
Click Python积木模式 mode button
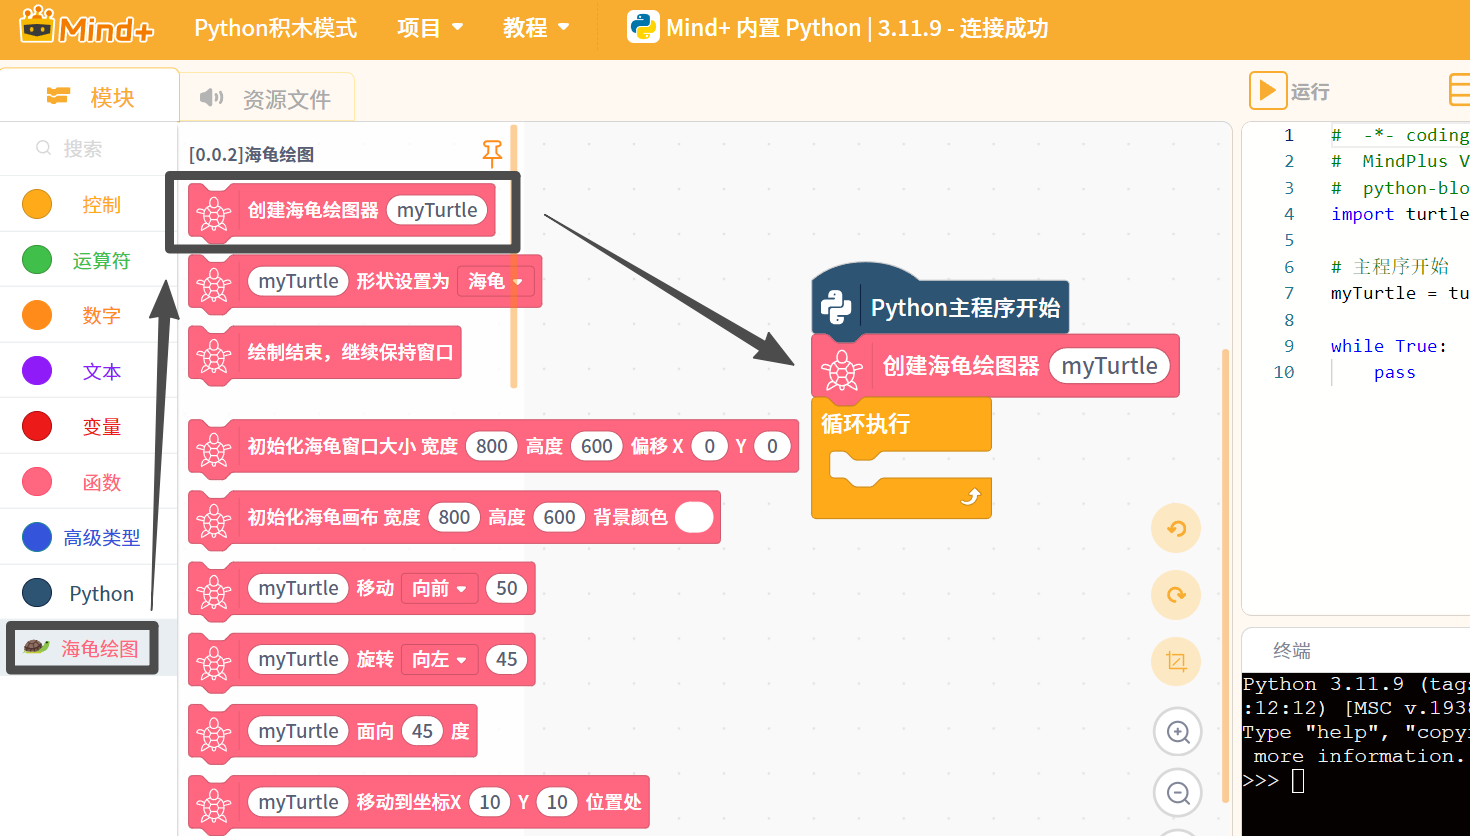[275, 28]
